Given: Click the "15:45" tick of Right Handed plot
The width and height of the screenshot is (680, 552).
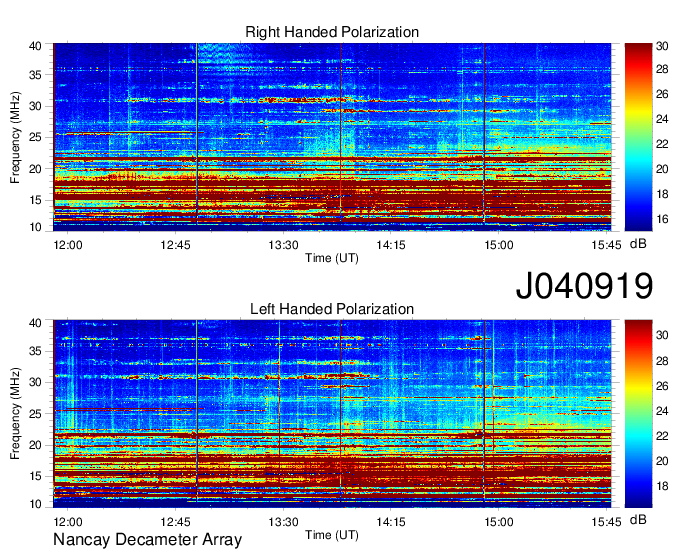Looking at the screenshot, I should pyautogui.click(x=606, y=245).
